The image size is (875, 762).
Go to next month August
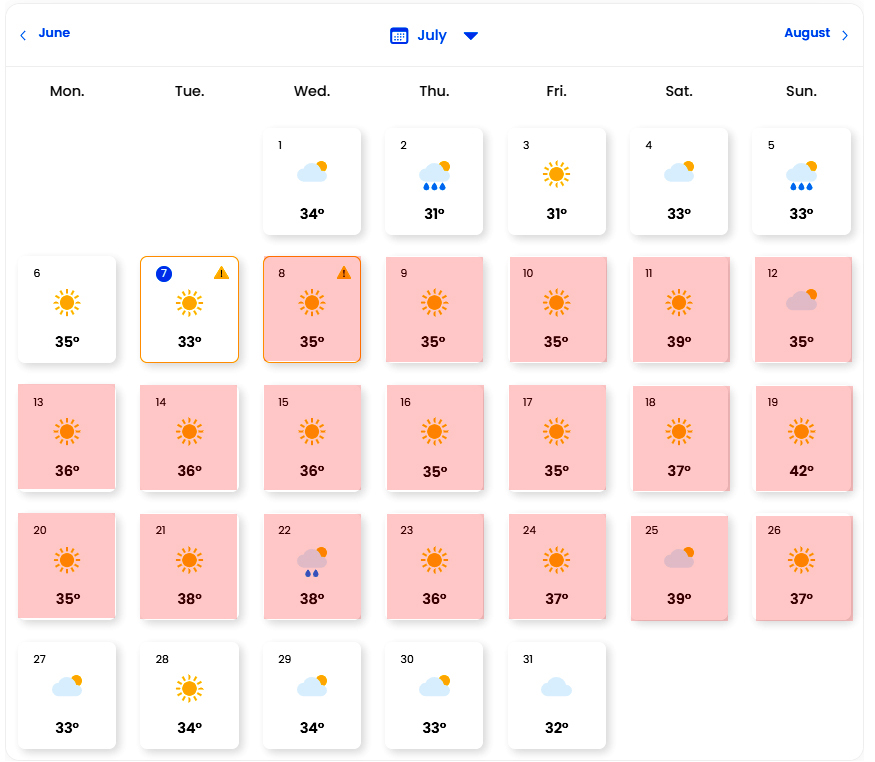(x=806, y=33)
